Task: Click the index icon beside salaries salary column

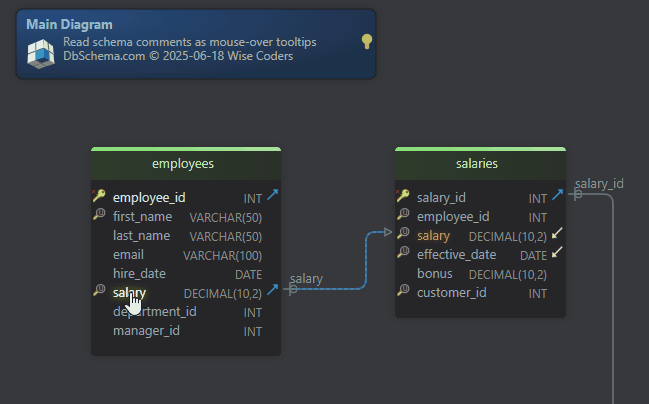Action: pyautogui.click(x=403, y=233)
